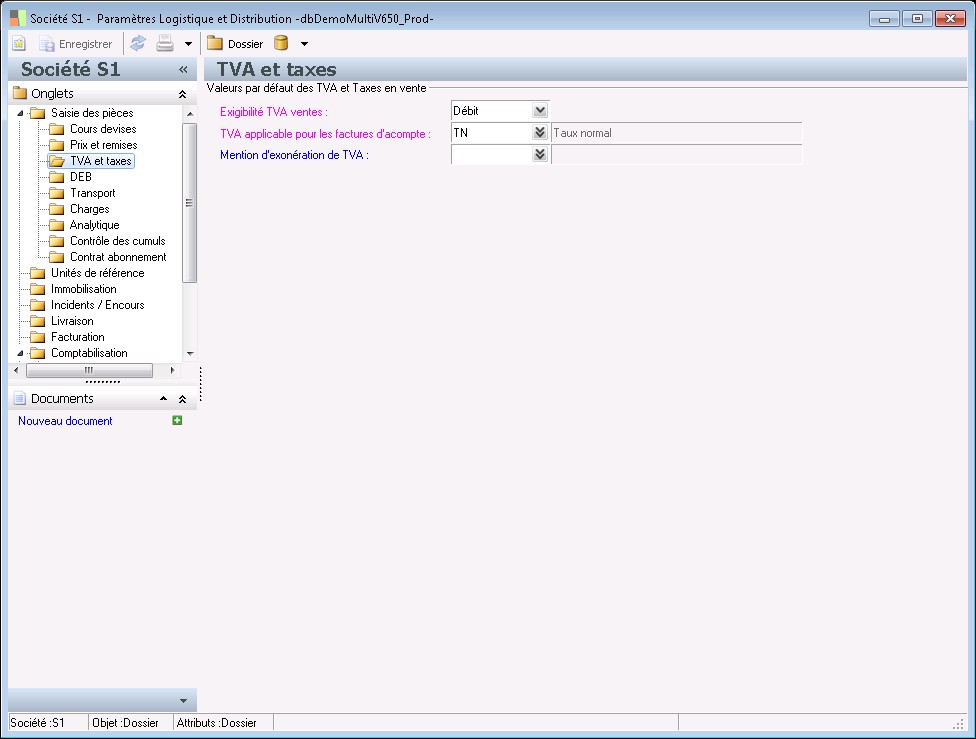Click the green plus add-document icon
The image size is (976, 739).
(177, 420)
